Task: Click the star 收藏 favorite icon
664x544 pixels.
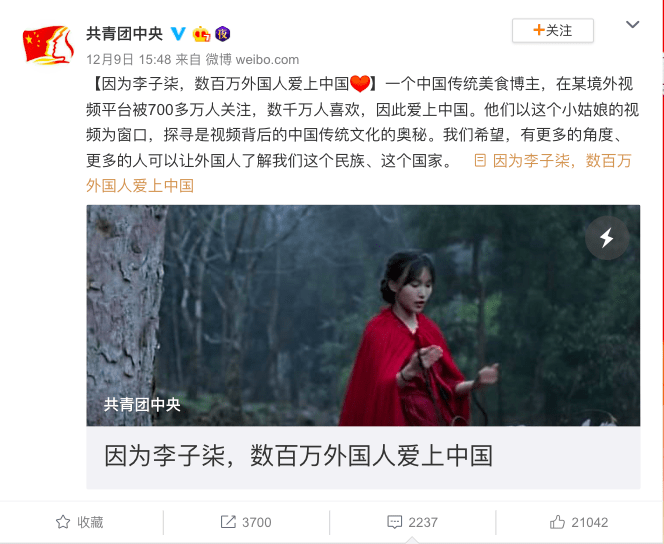Action: (x=63, y=522)
